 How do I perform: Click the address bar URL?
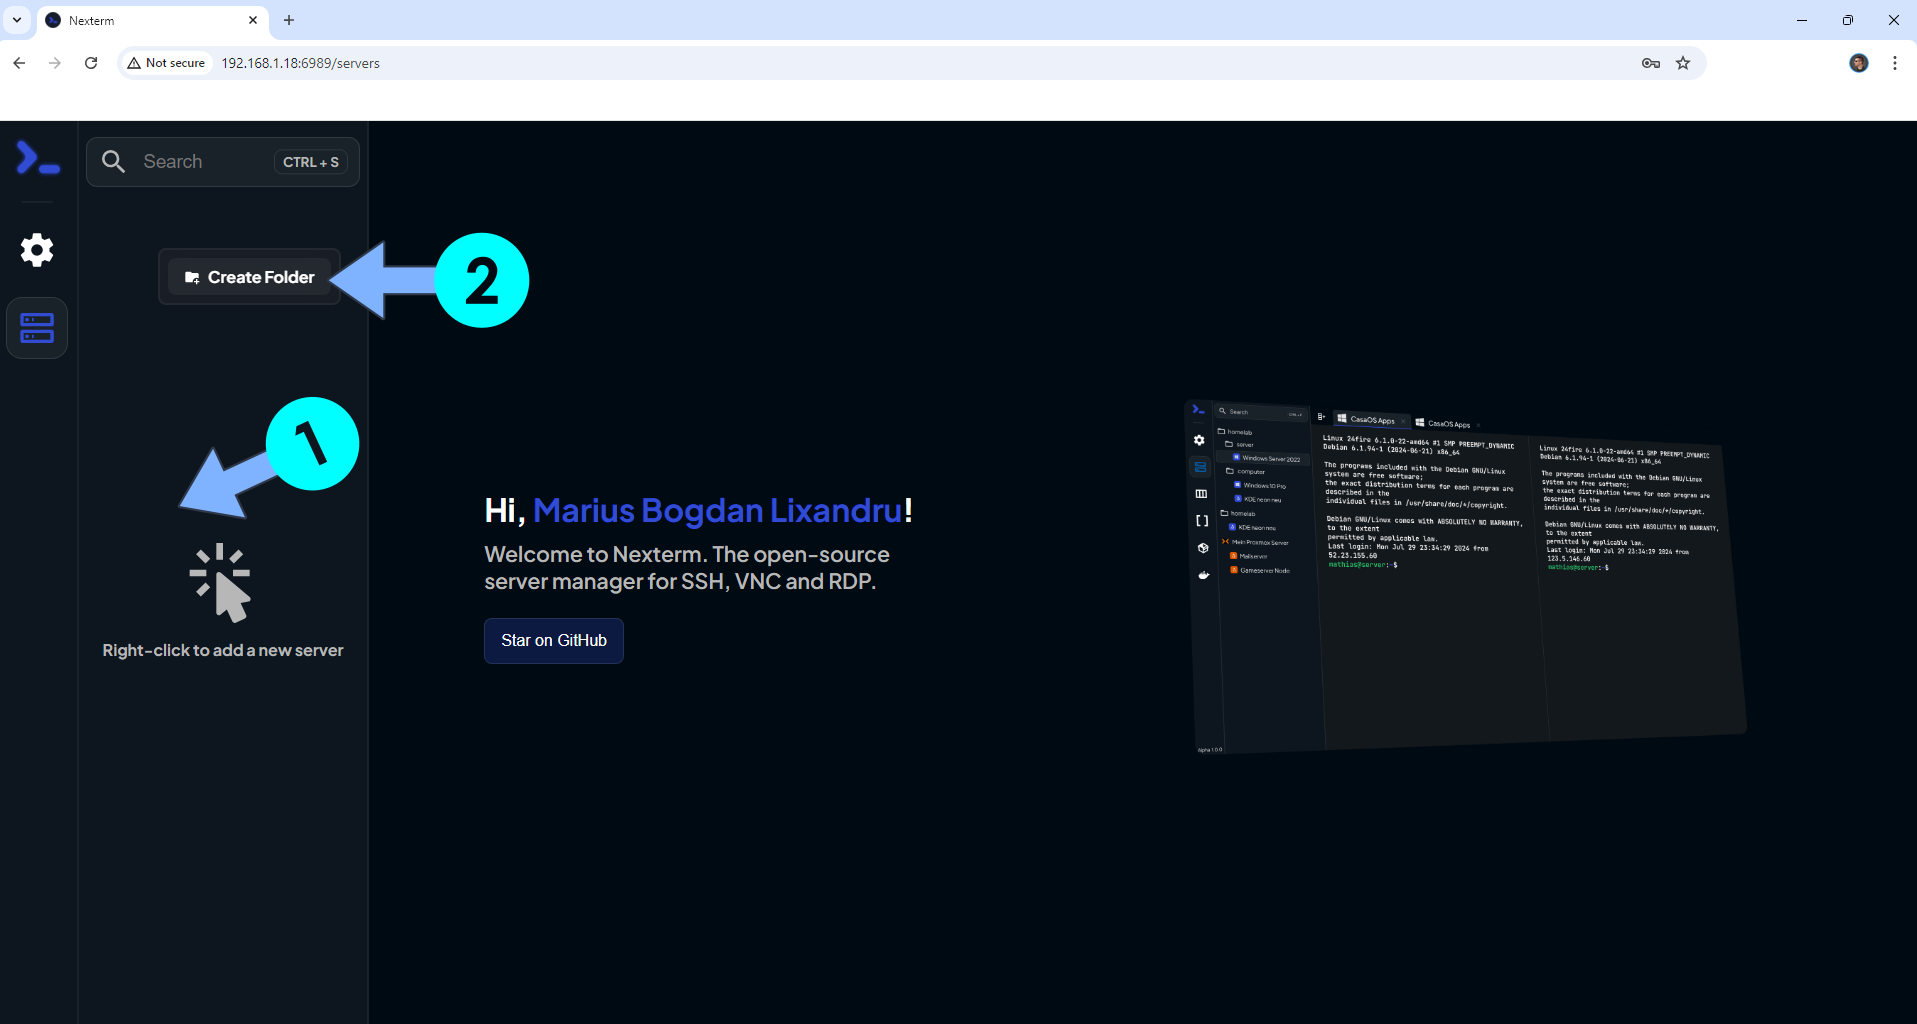(301, 63)
